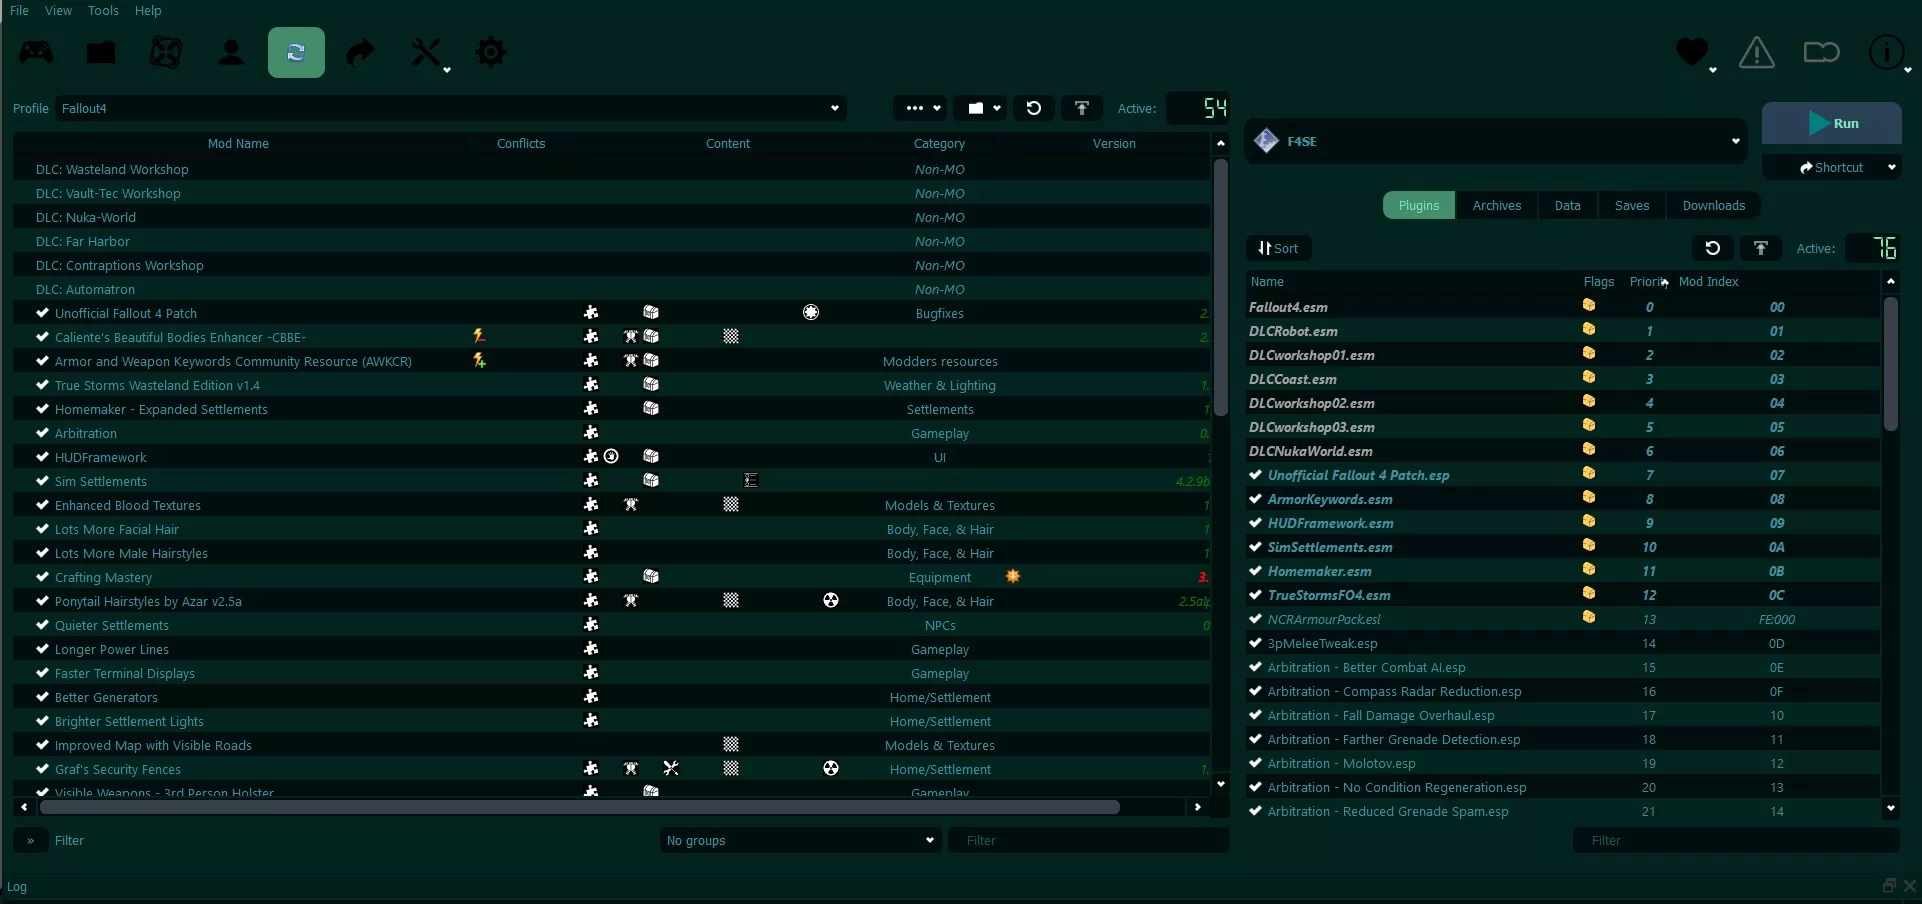Disable ArmorKeywords.esm plugin checkbox
The image size is (1922, 904).
click(x=1256, y=499)
